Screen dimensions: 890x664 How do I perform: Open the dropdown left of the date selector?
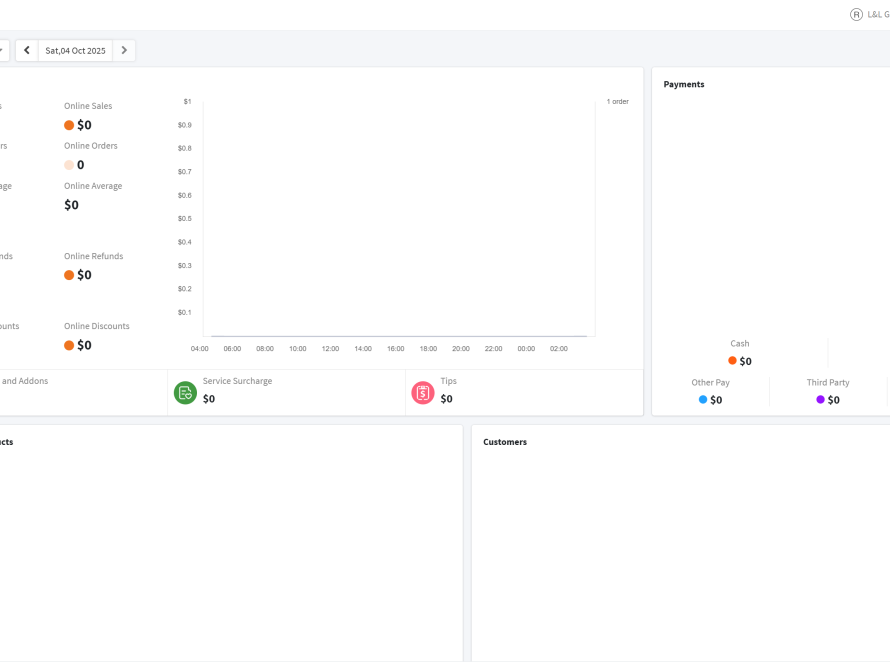pos(2,50)
